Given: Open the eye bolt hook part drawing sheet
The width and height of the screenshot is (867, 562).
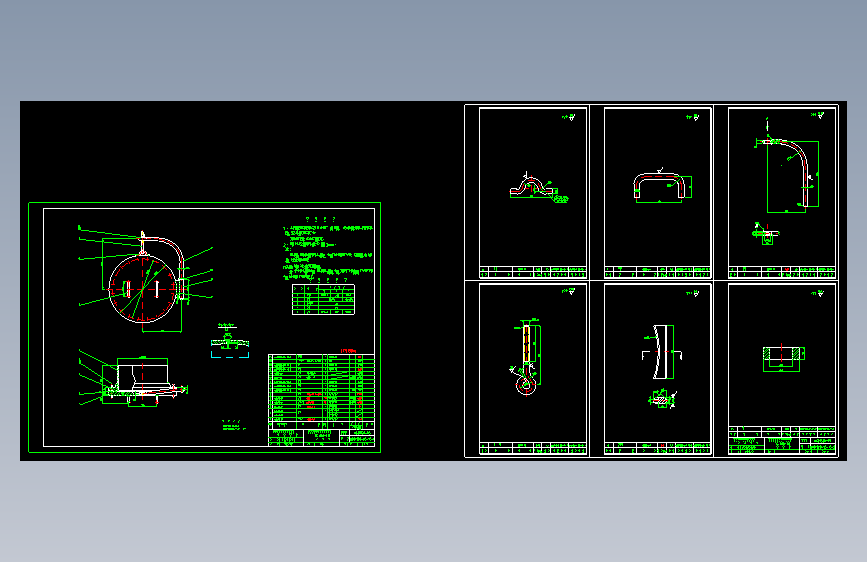Looking at the screenshot, I should point(533,370).
